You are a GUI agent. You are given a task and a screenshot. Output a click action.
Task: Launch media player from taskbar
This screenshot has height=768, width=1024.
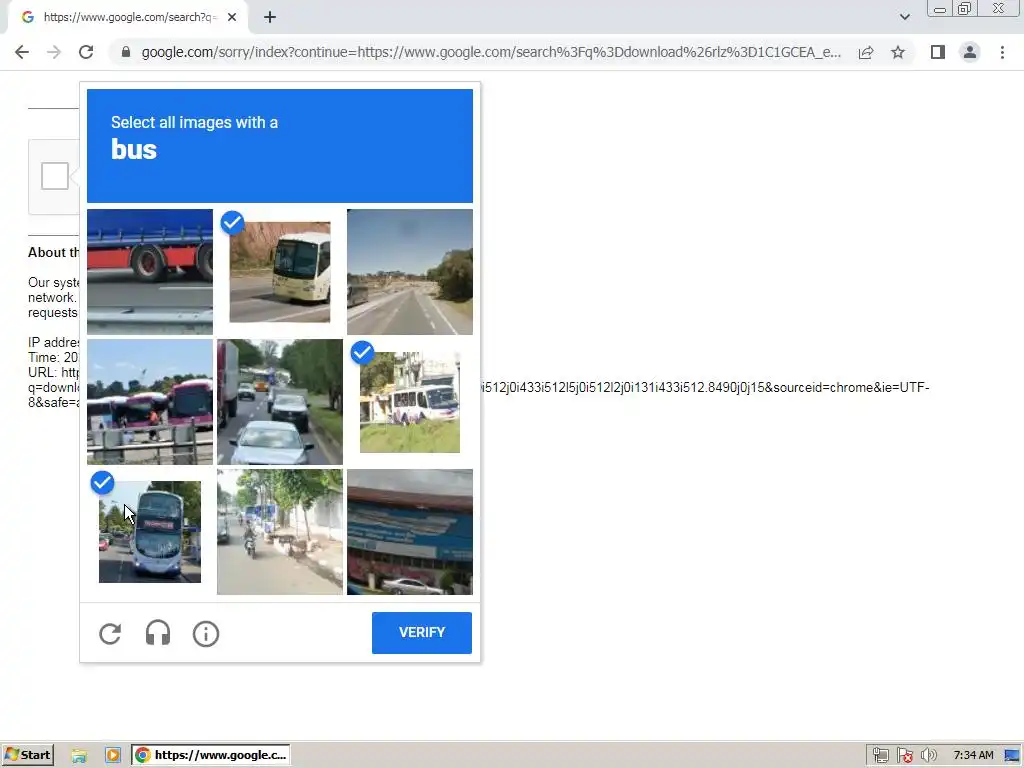(113, 756)
